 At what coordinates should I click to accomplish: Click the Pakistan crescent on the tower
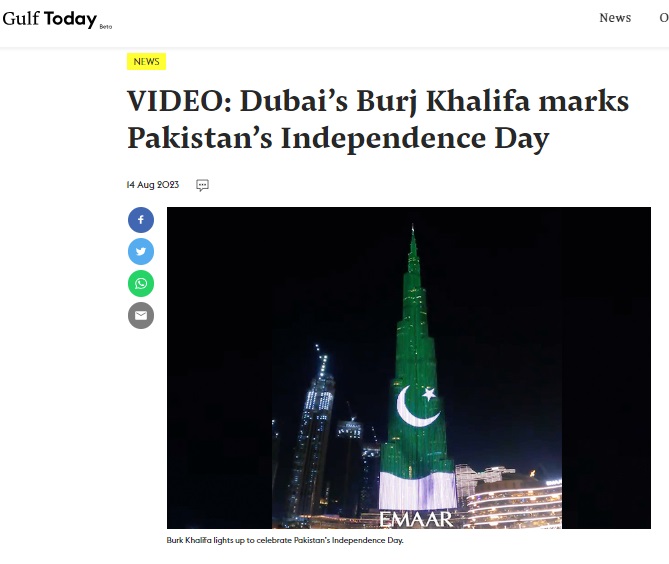click(x=417, y=406)
